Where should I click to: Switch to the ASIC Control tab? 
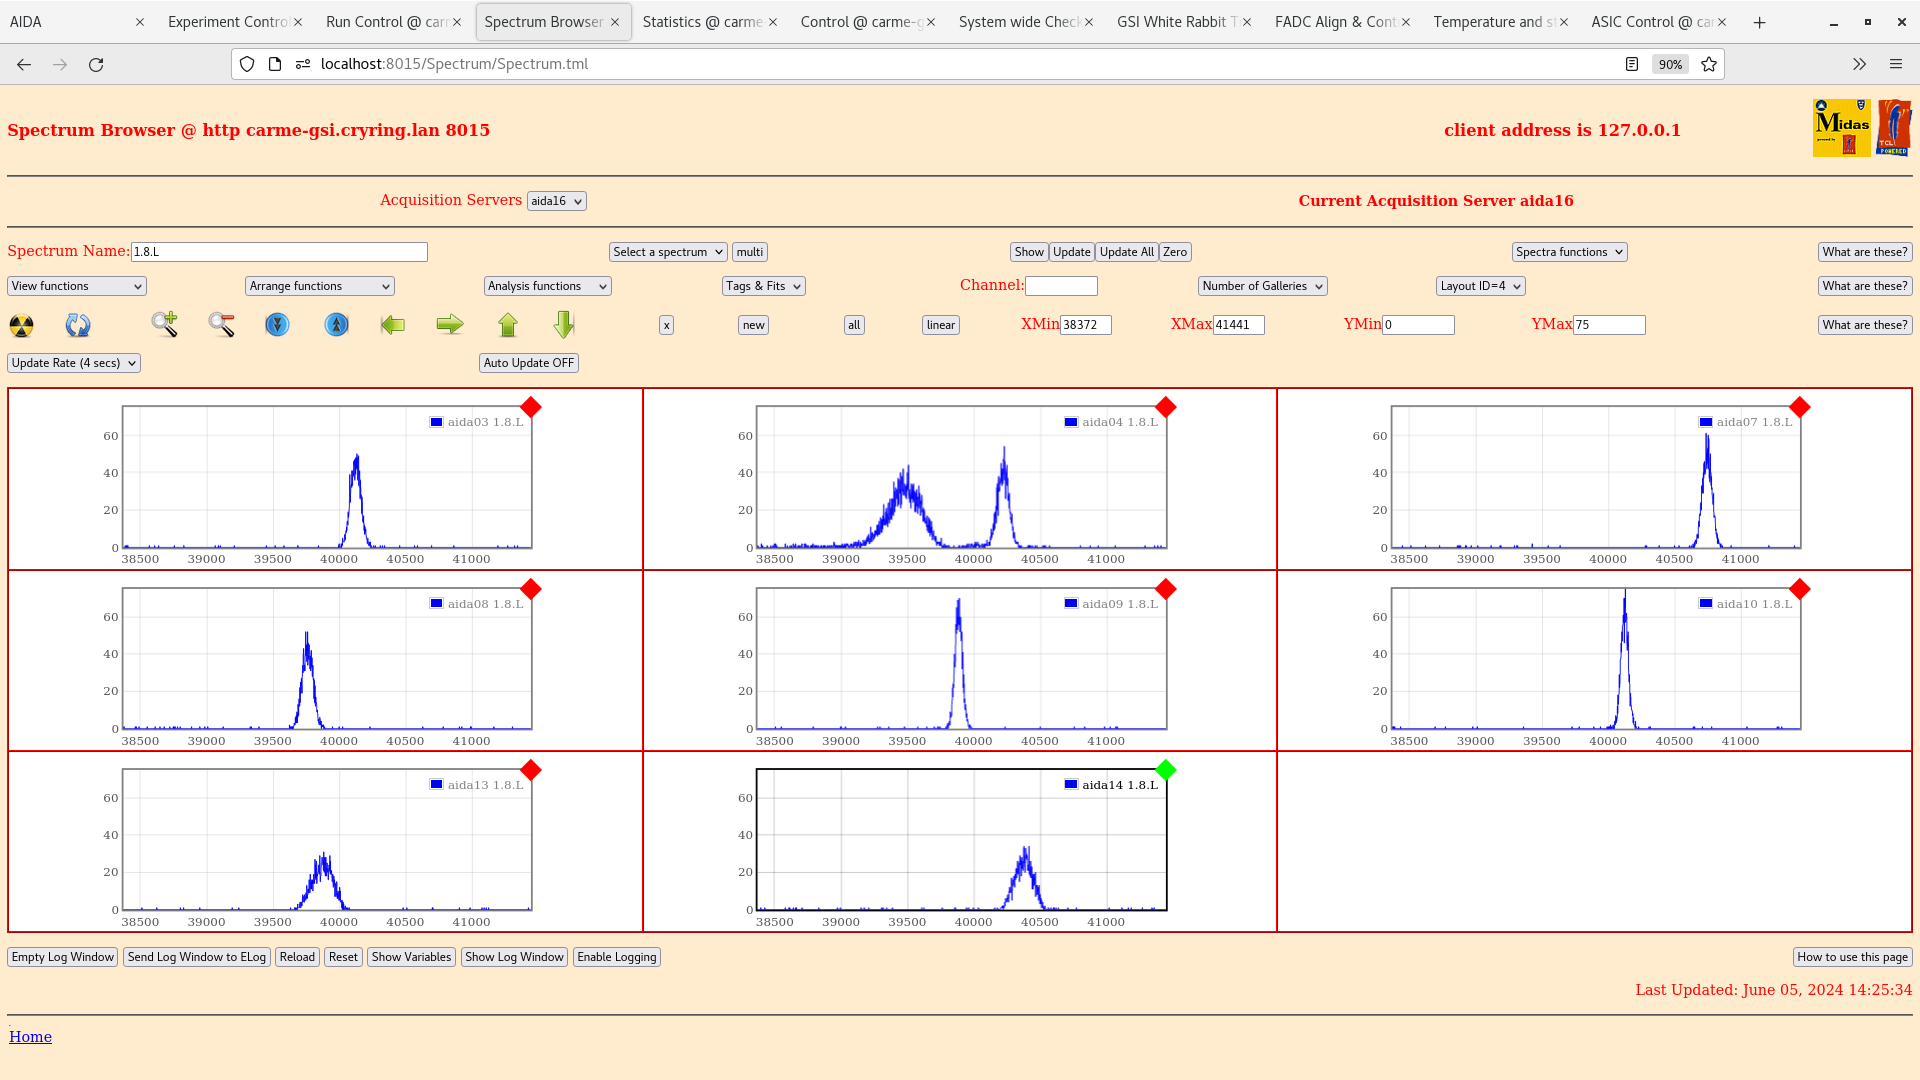1650,22
